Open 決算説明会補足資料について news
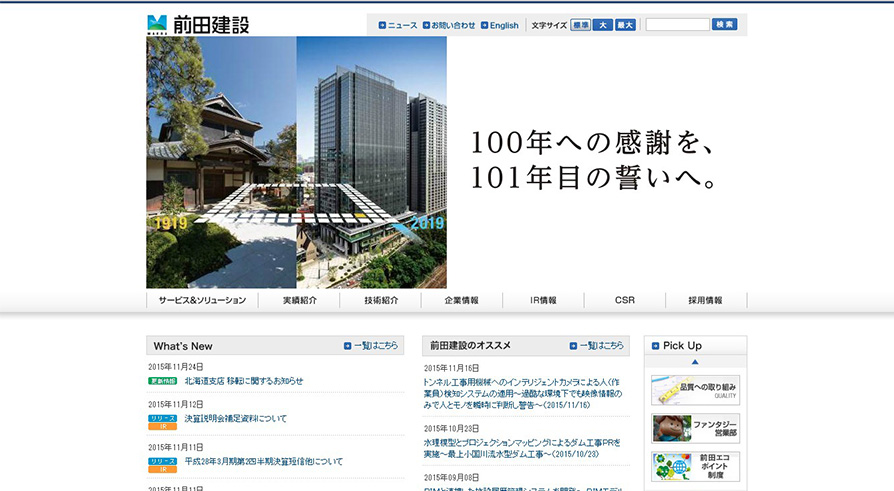The image size is (894, 491). pyautogui.click(x=235, y=419)
